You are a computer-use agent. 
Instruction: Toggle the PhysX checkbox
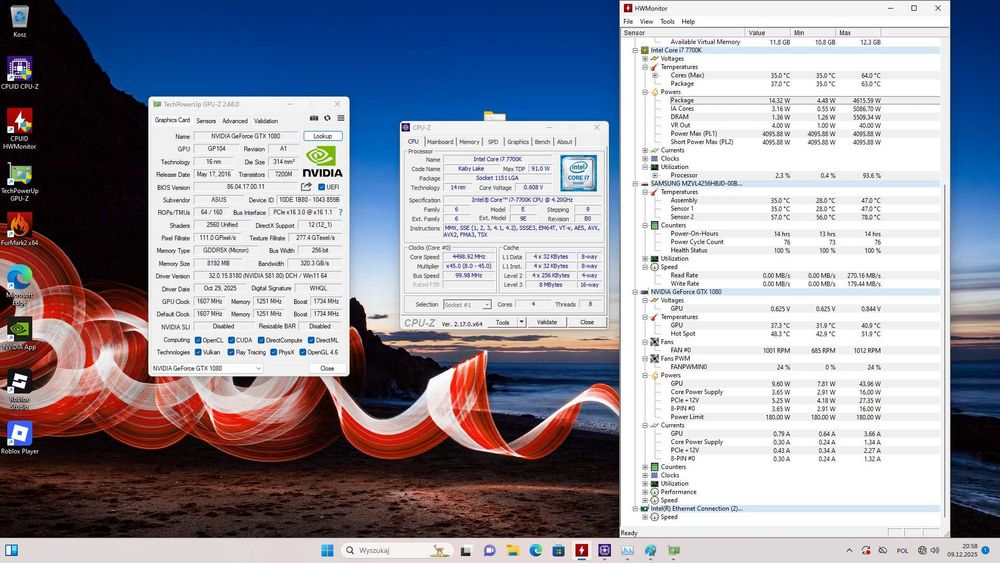click(x=274, y=352)
